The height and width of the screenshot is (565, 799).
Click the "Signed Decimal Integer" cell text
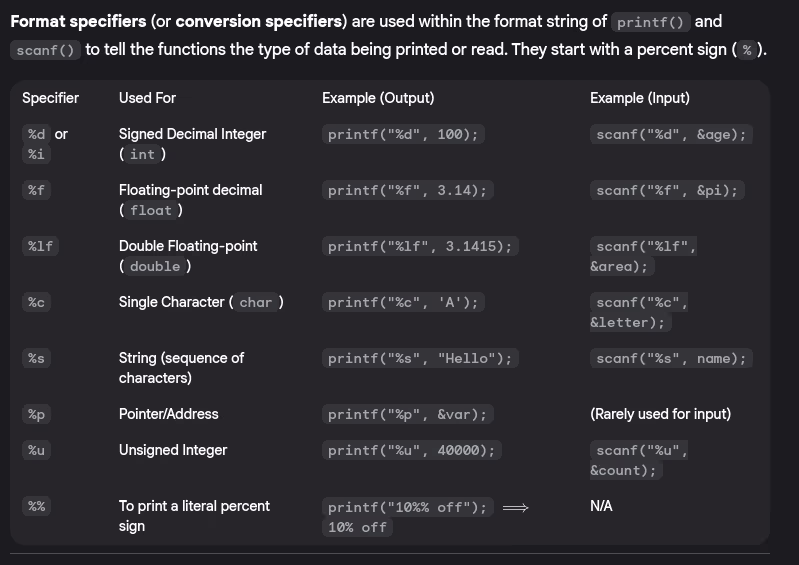pos(192,134)
